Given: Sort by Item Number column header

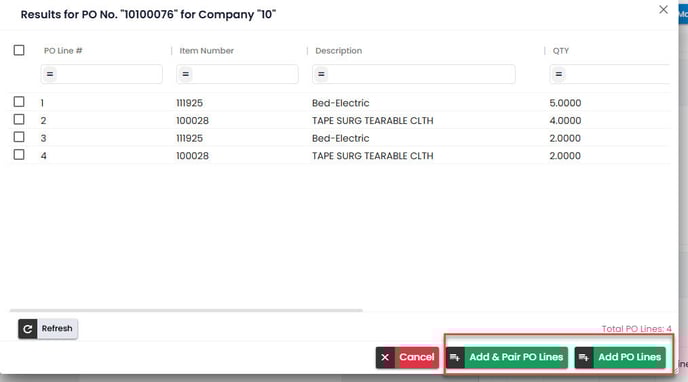Looking at the screenshot, I should click(206, 51).
